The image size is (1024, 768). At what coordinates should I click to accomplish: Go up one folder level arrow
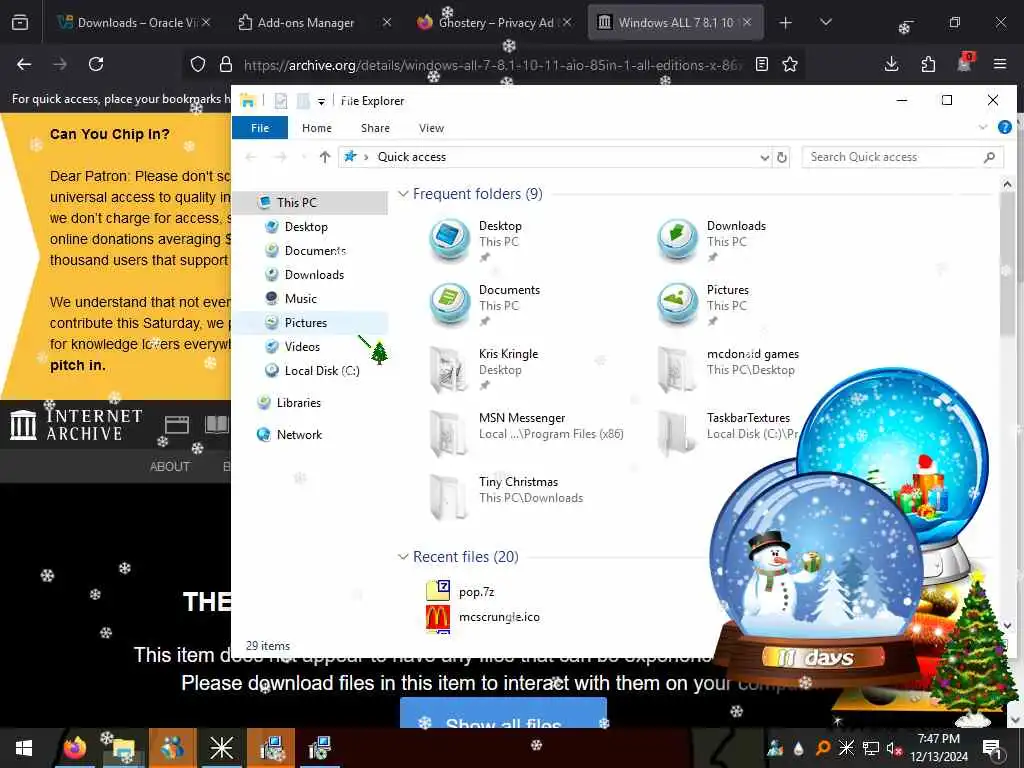coord(325,157)
